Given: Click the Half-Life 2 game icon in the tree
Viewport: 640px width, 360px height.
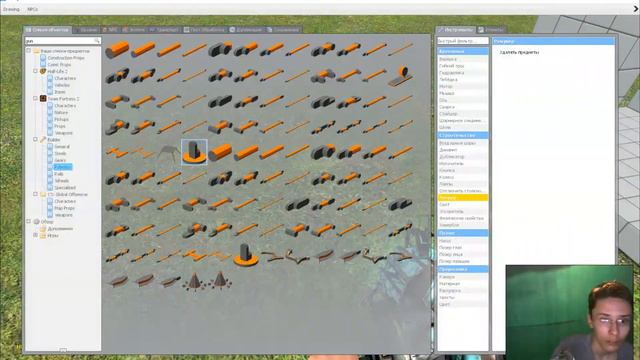Looking at the screenshot, I should [43, 71].
